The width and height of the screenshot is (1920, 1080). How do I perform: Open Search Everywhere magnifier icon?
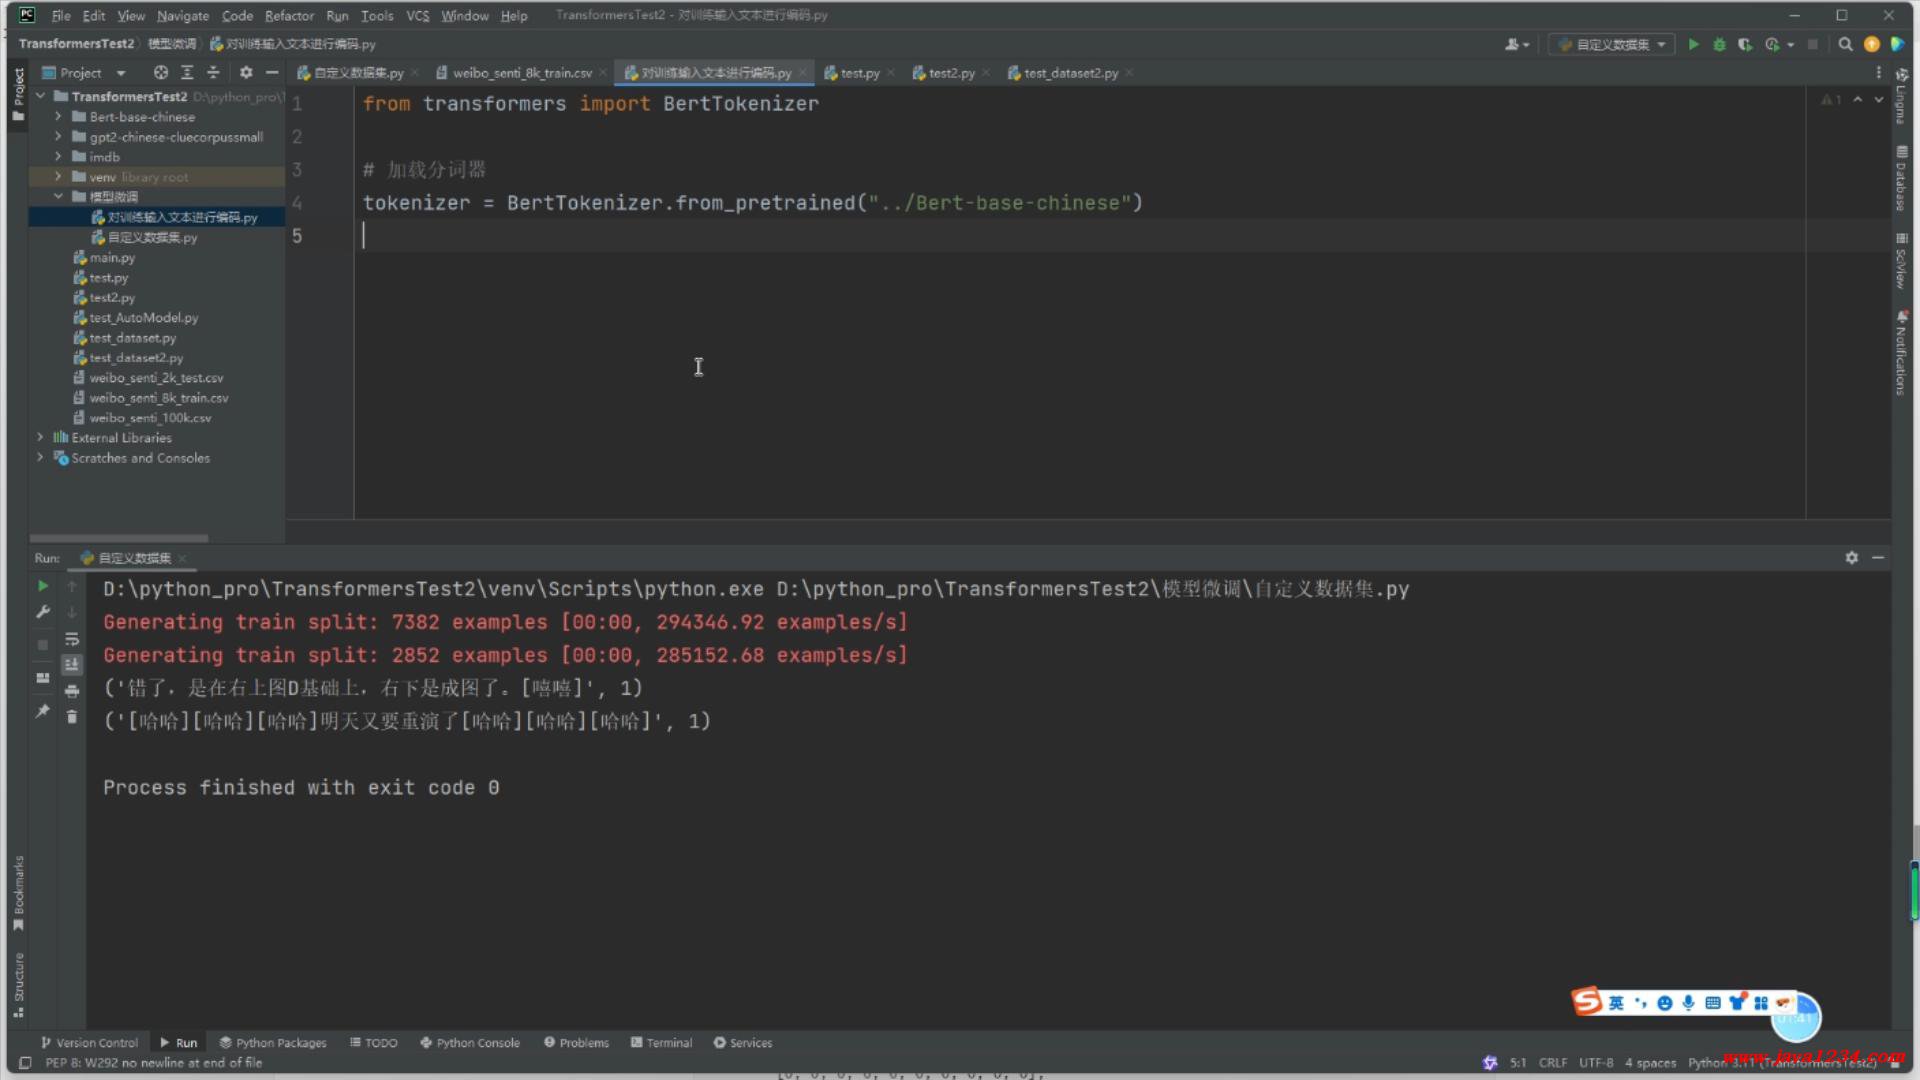click(x=1845, y=44)
